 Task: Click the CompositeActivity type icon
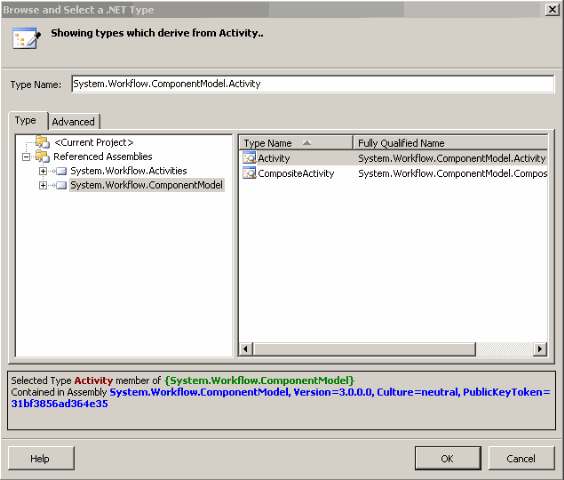[249, 173]
